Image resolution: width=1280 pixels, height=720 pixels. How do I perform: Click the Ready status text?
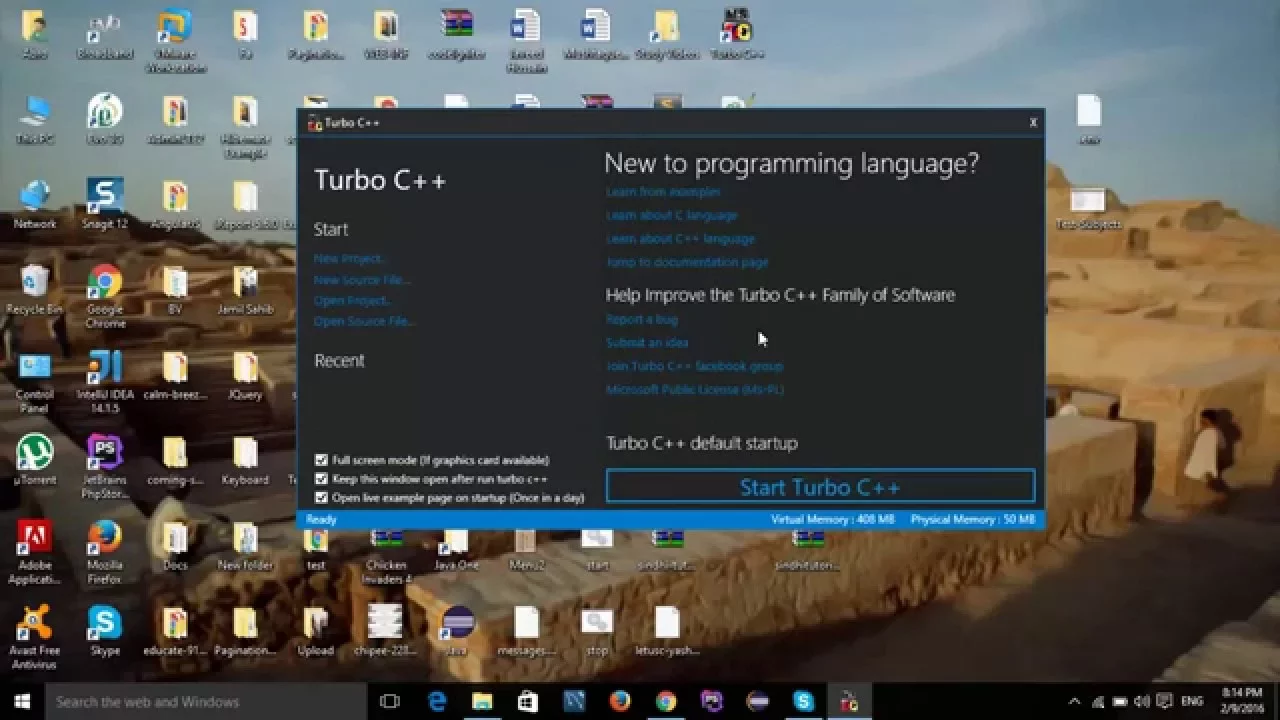321,520
